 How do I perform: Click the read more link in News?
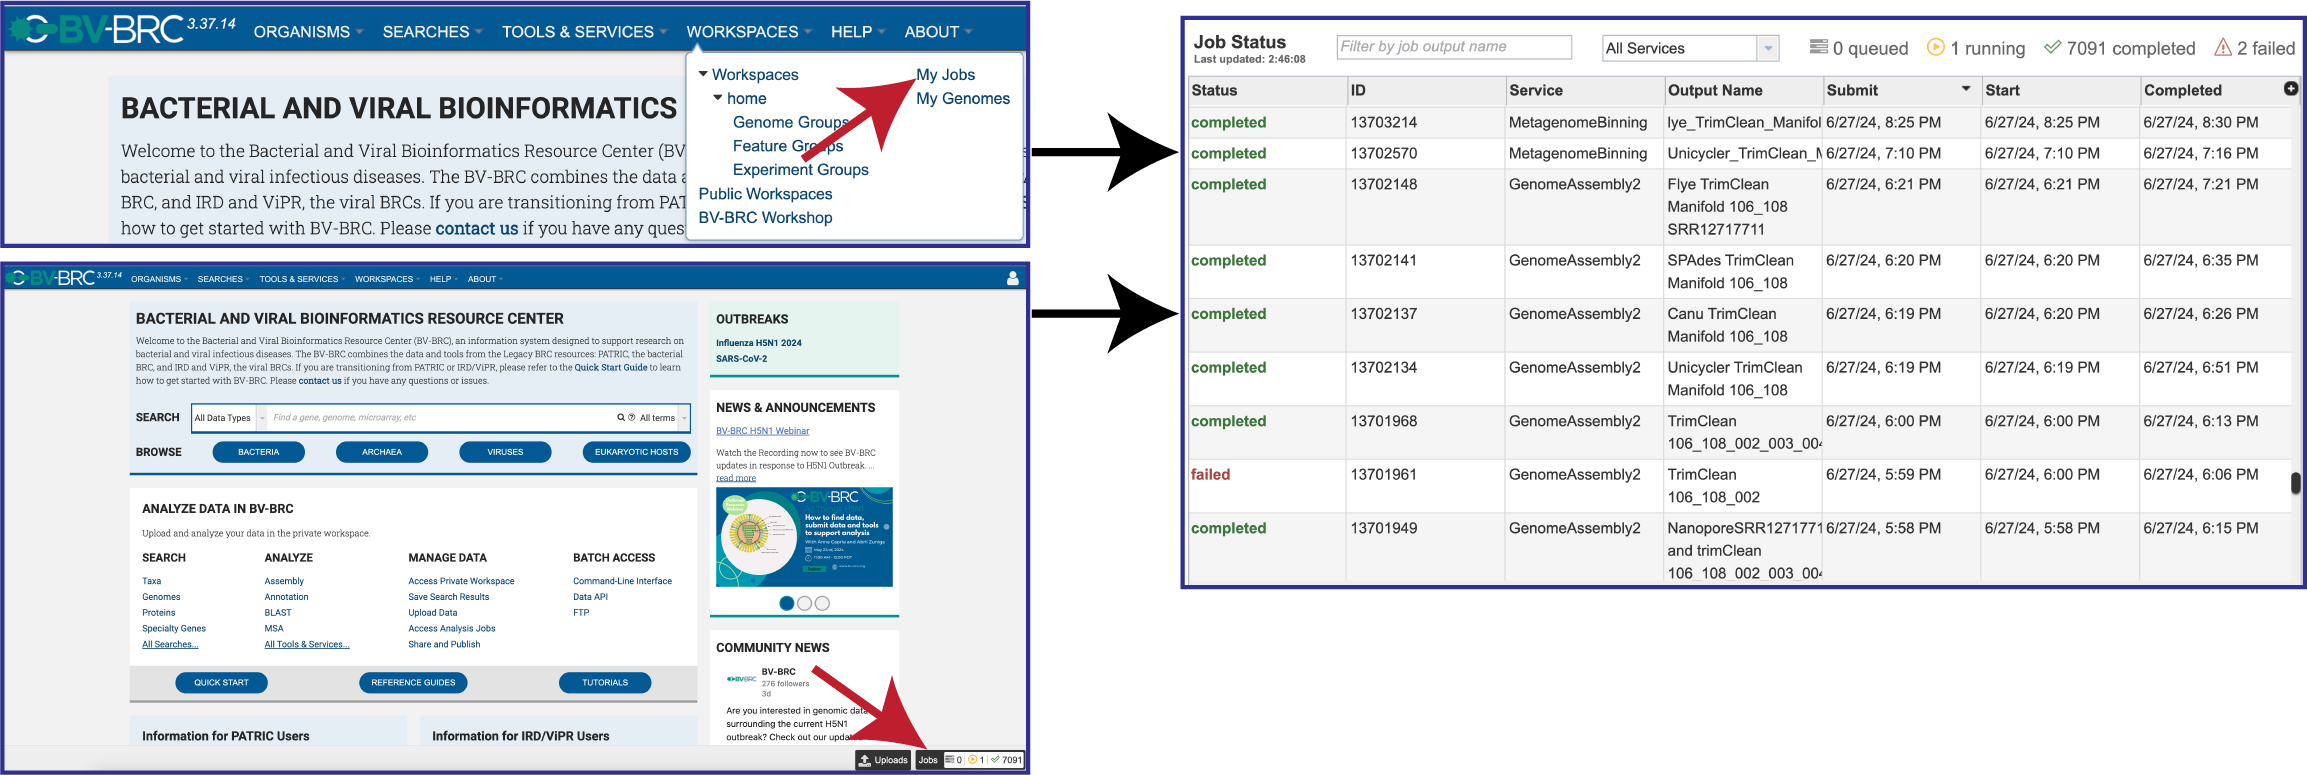coord(736,478)
